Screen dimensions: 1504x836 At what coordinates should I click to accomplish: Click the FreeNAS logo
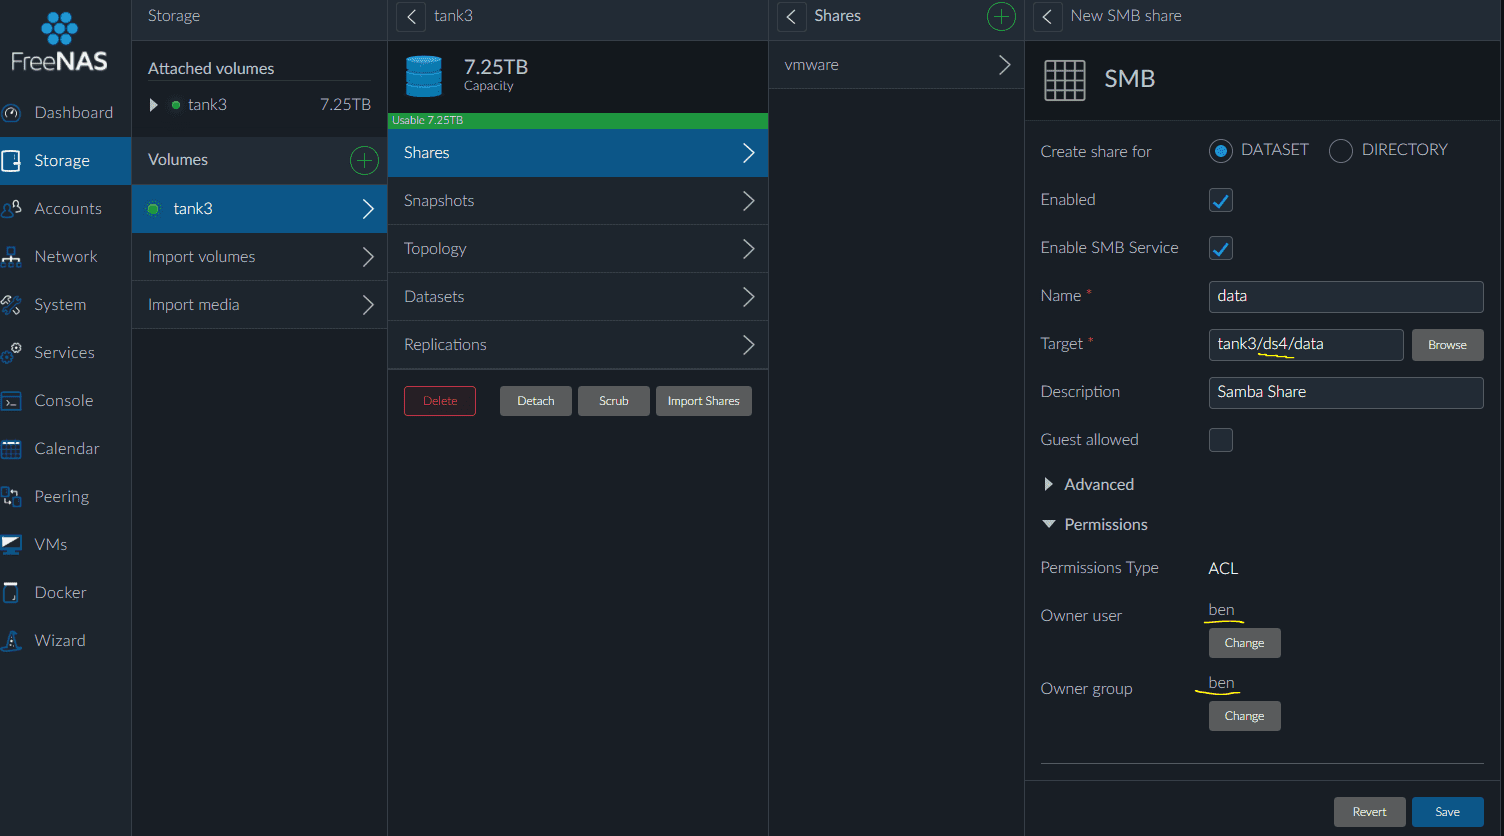point(59,43)
